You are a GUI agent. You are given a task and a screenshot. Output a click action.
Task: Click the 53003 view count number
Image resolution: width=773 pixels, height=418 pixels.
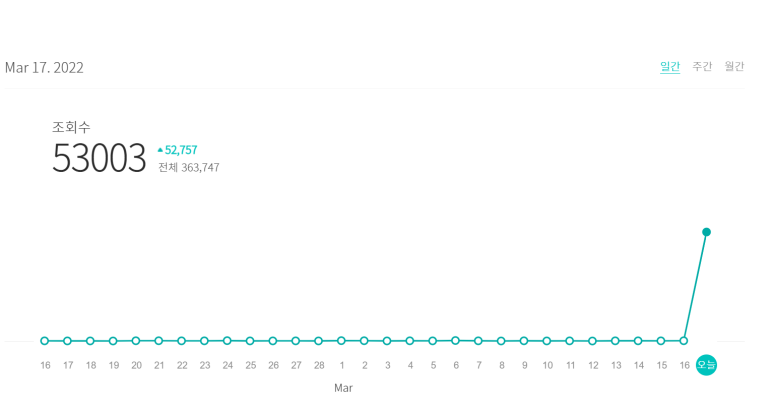click(99, 158)
